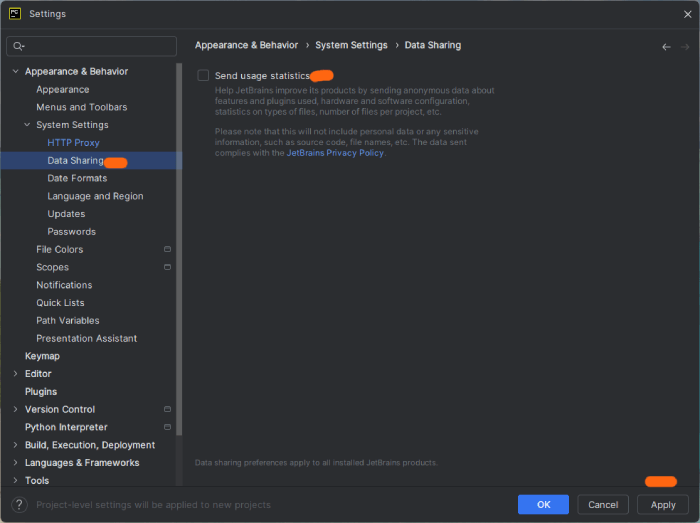Click the project-level icon beside Version Control
700x523 pixels.
coord(167,409)
